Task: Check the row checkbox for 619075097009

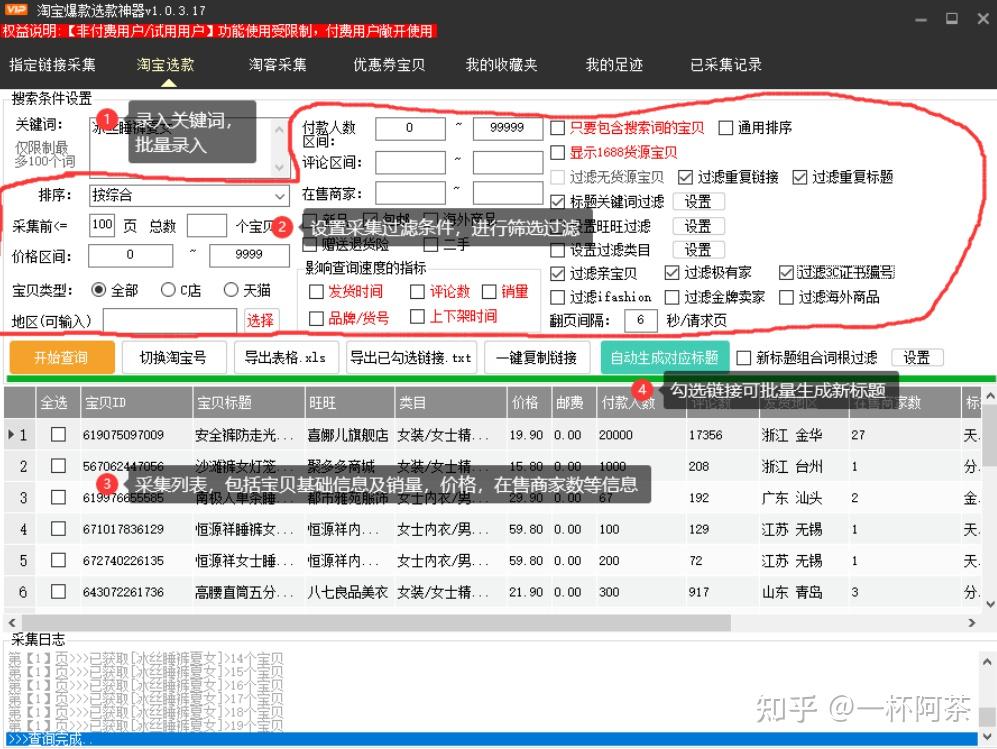Action: 58,435
